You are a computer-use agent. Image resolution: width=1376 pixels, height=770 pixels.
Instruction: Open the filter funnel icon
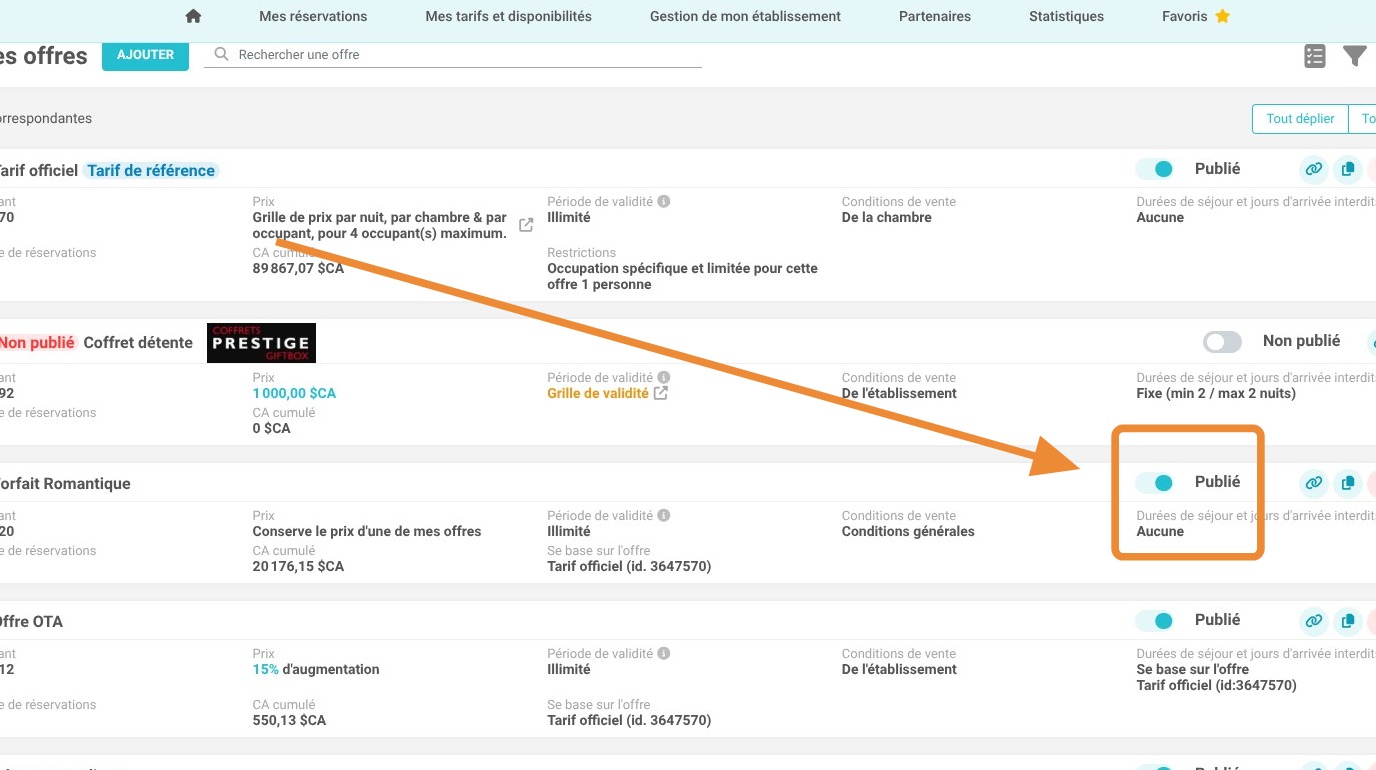click(1355, 56)
